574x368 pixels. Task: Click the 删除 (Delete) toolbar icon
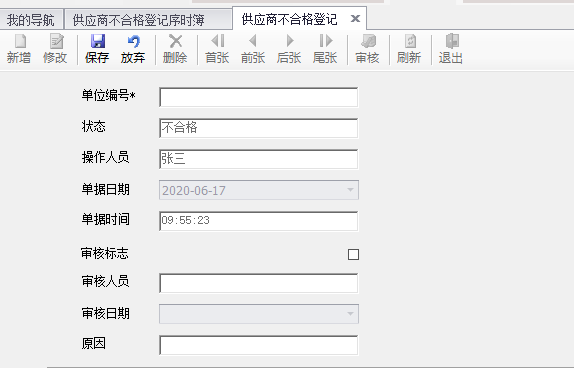[x=175, y=49]
